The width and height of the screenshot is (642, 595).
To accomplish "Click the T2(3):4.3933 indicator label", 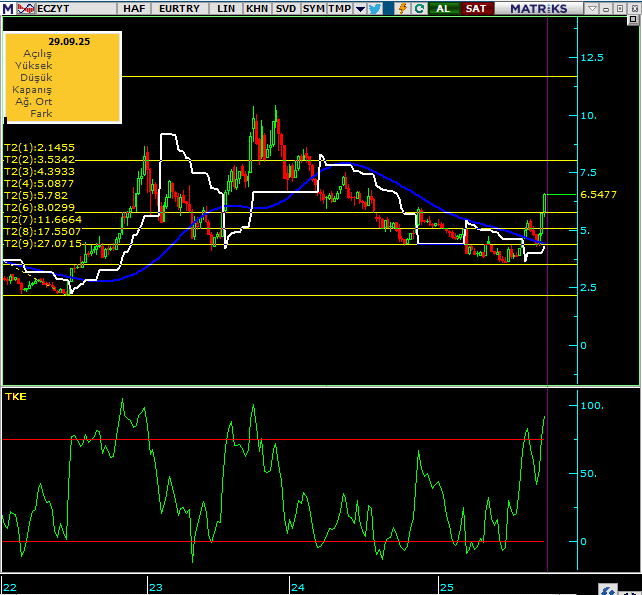I will tap(39, 171).
